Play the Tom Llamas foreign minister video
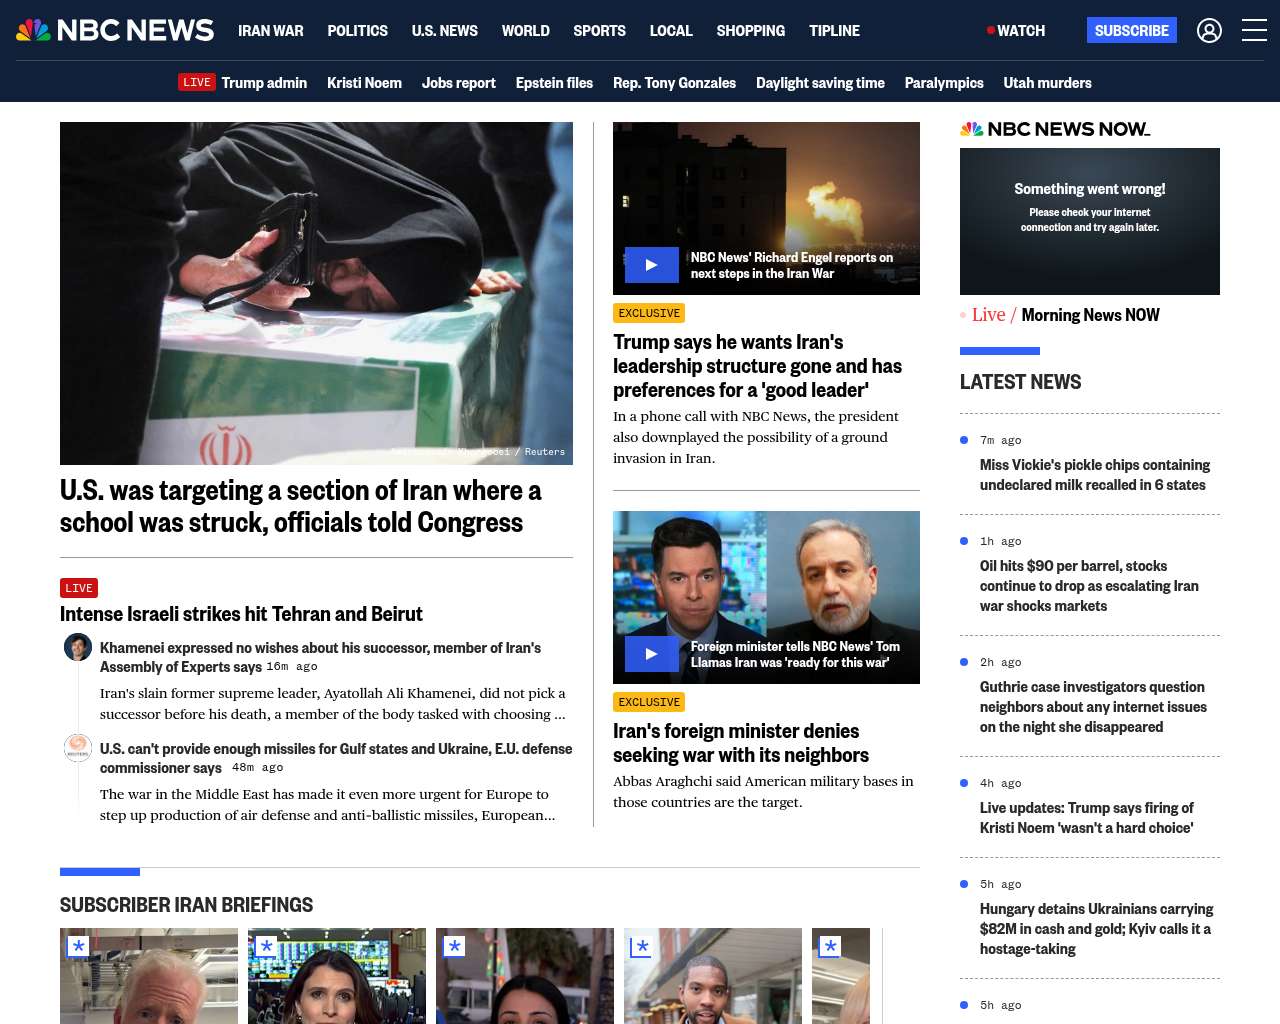1280x1024 pixels. 651,654
